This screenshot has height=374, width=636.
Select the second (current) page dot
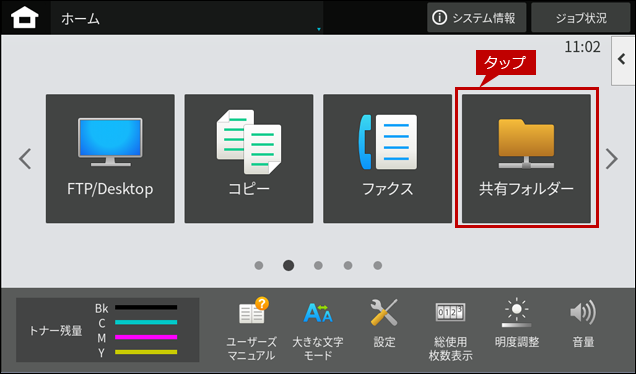click(288, 265)
